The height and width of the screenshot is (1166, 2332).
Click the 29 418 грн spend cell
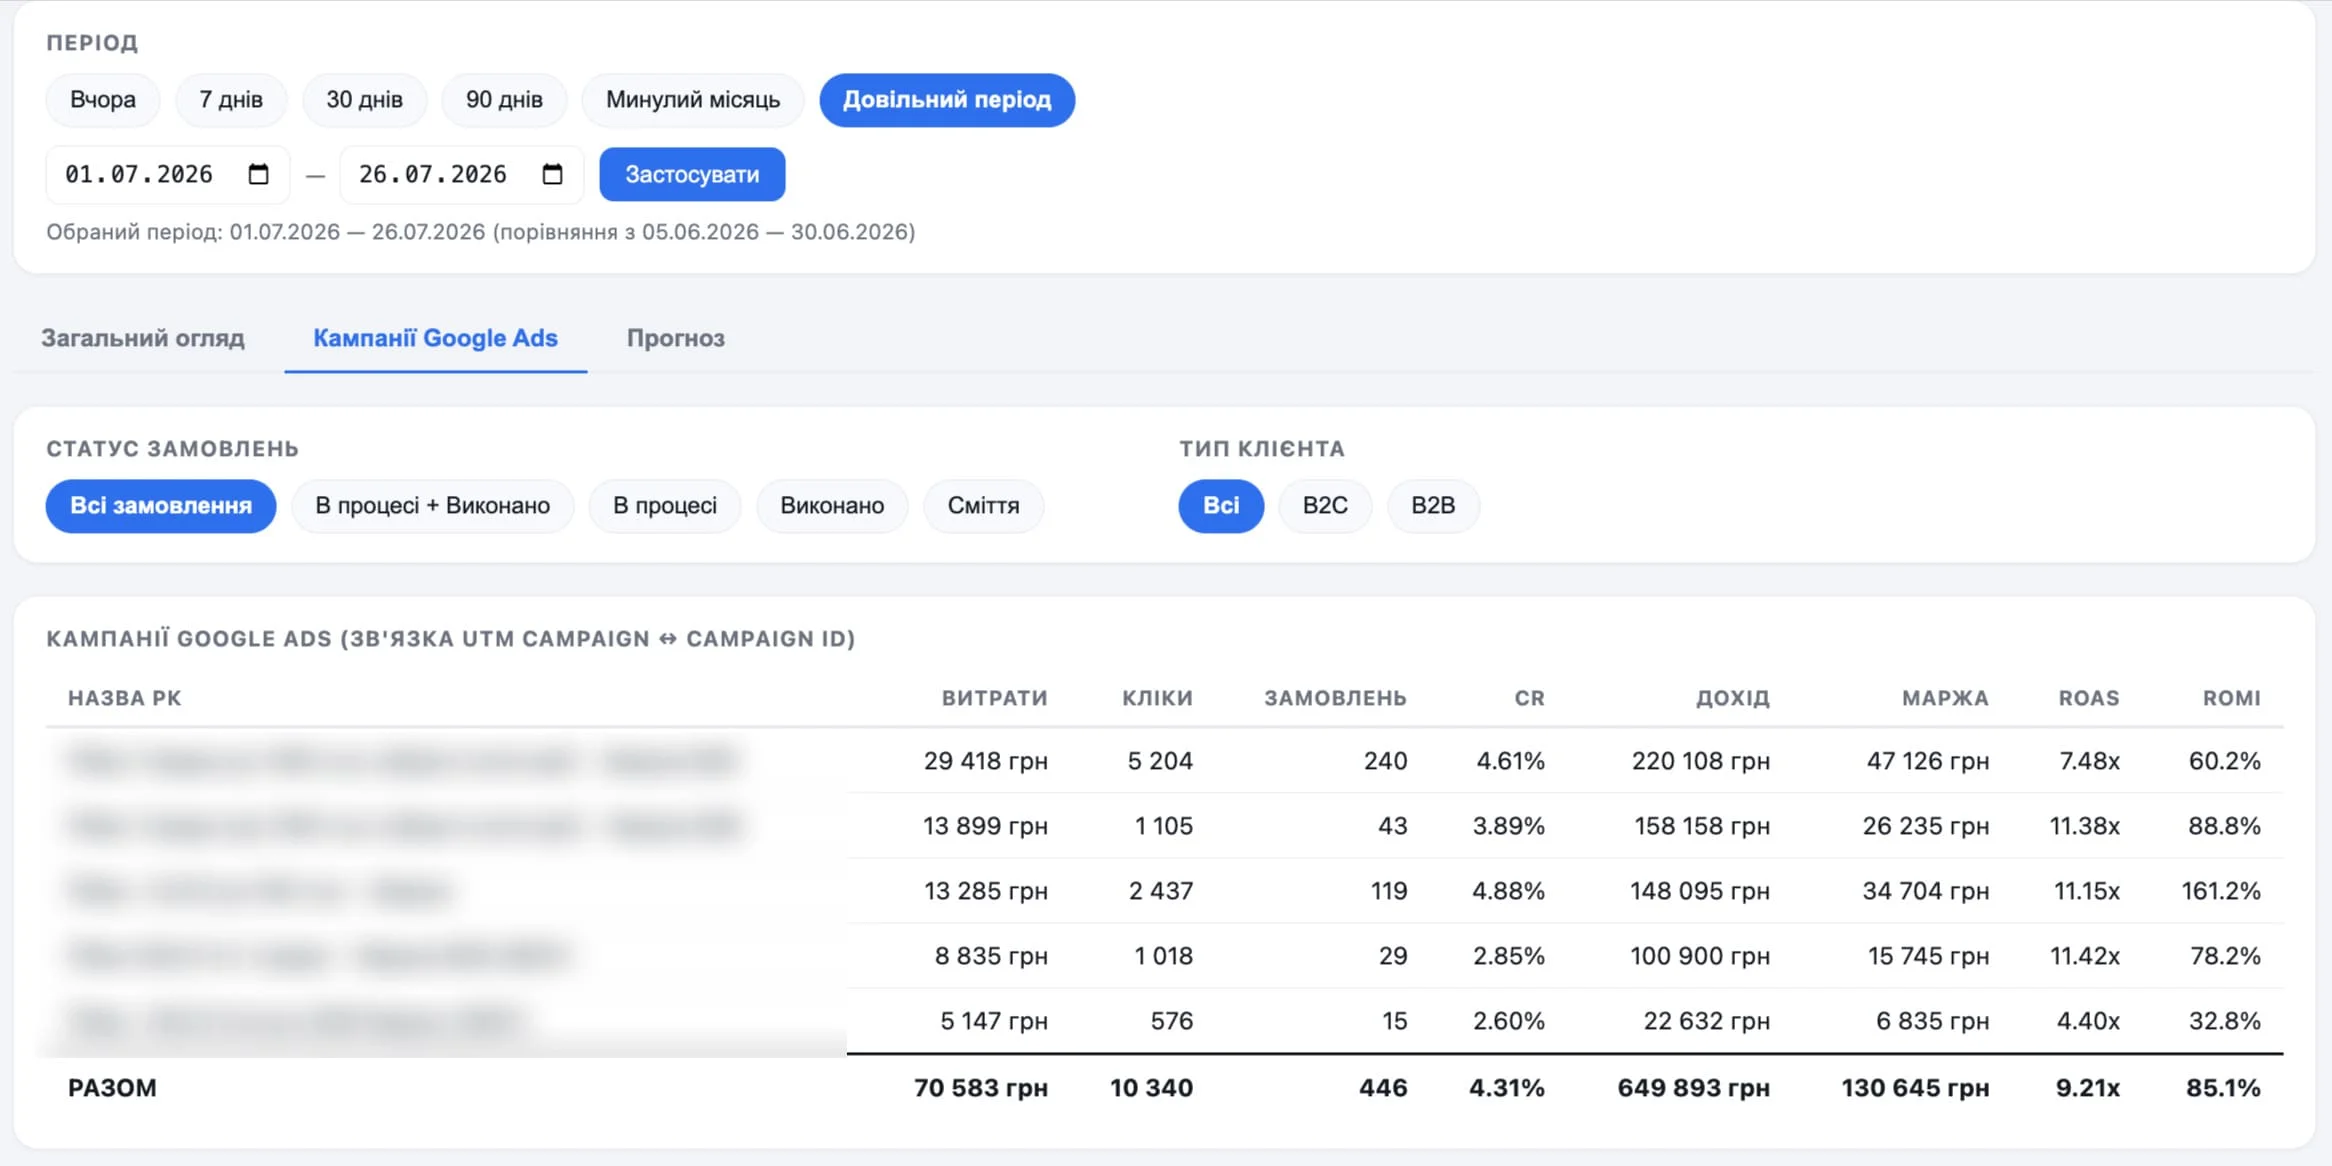coord(985,761)
